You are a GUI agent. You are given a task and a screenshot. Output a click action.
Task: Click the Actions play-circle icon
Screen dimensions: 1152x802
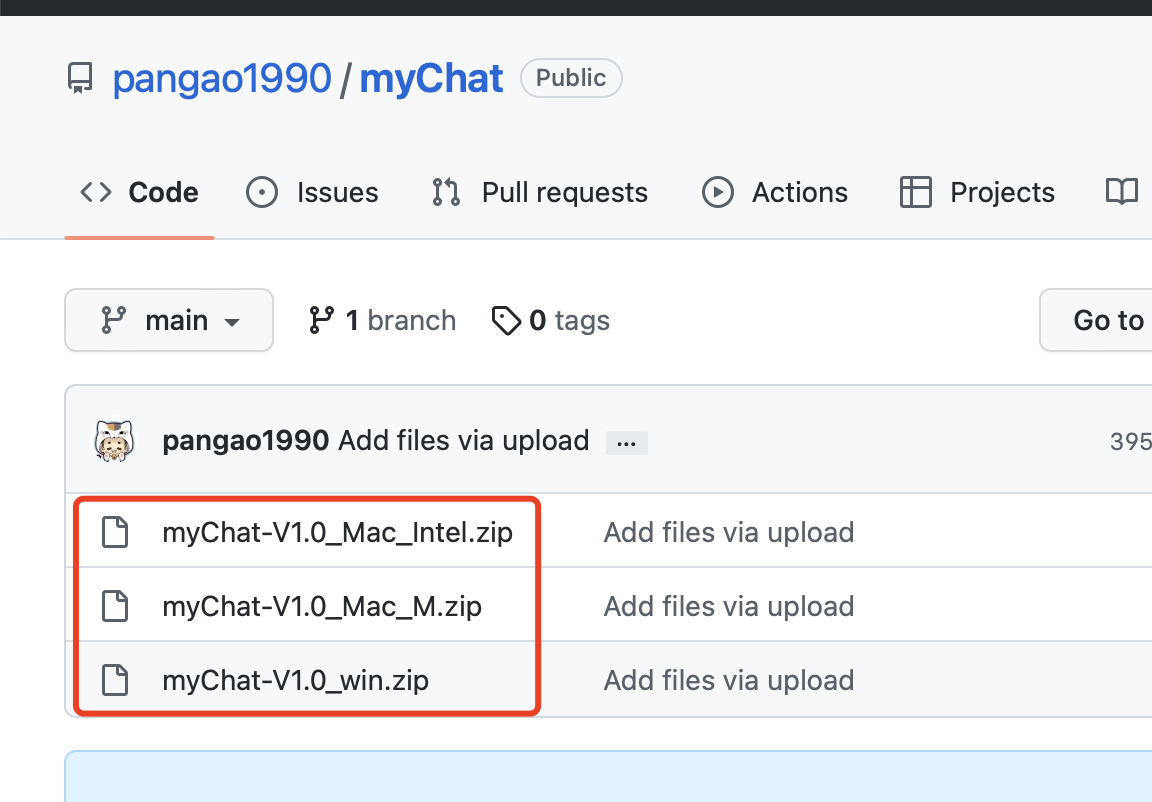click(x=717, y=192)
